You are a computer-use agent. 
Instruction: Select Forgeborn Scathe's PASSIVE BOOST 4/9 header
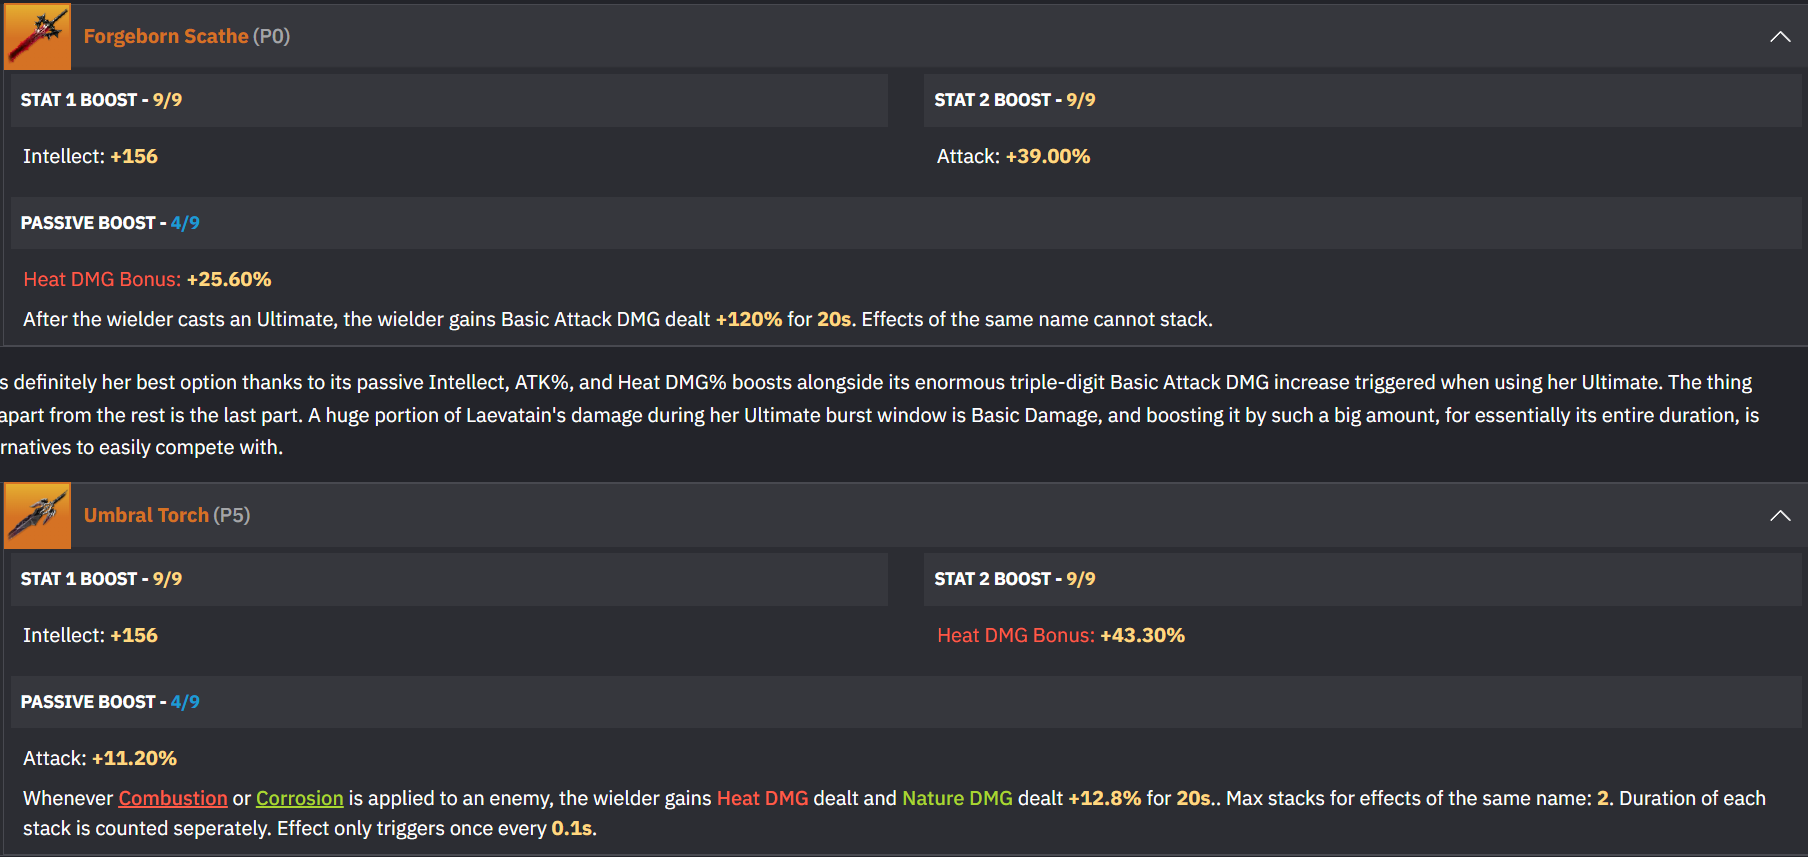point(110,223)
